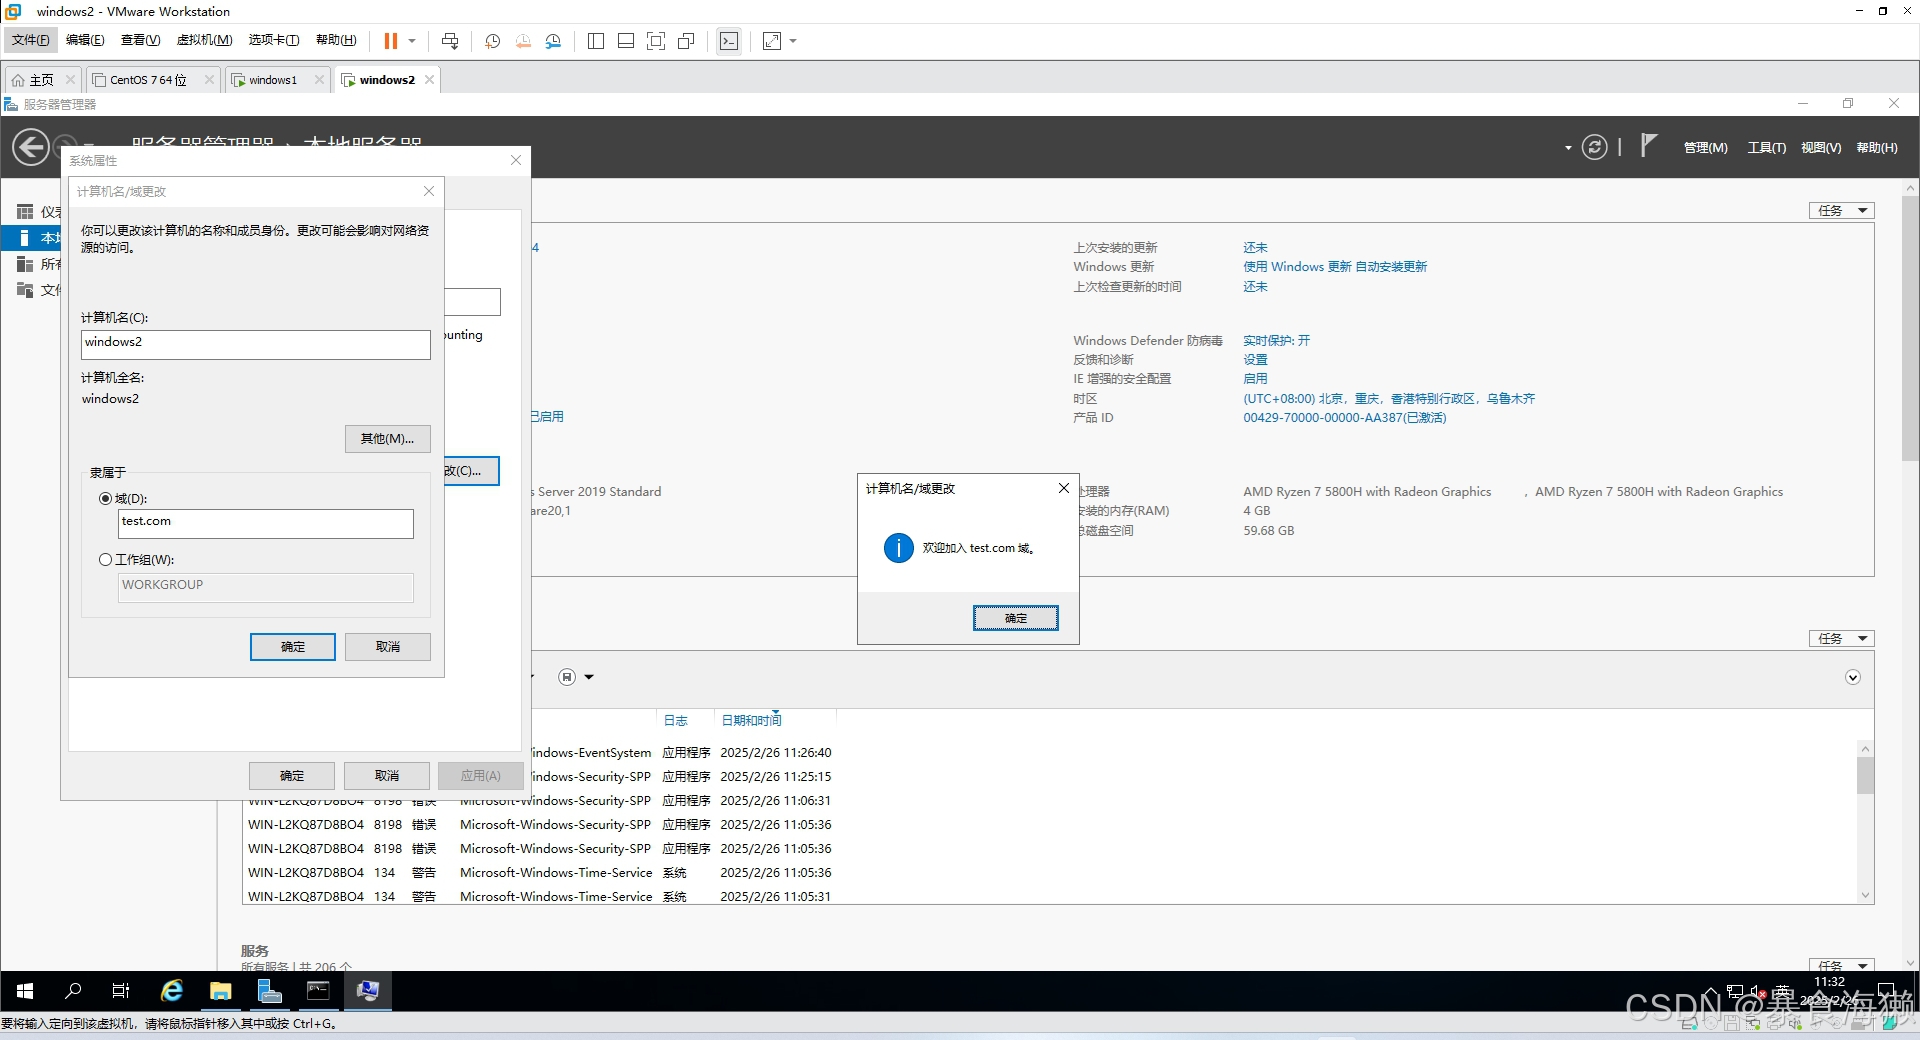
Task: Click the thumbnail bar toggle icon
Action: (626, 41)
